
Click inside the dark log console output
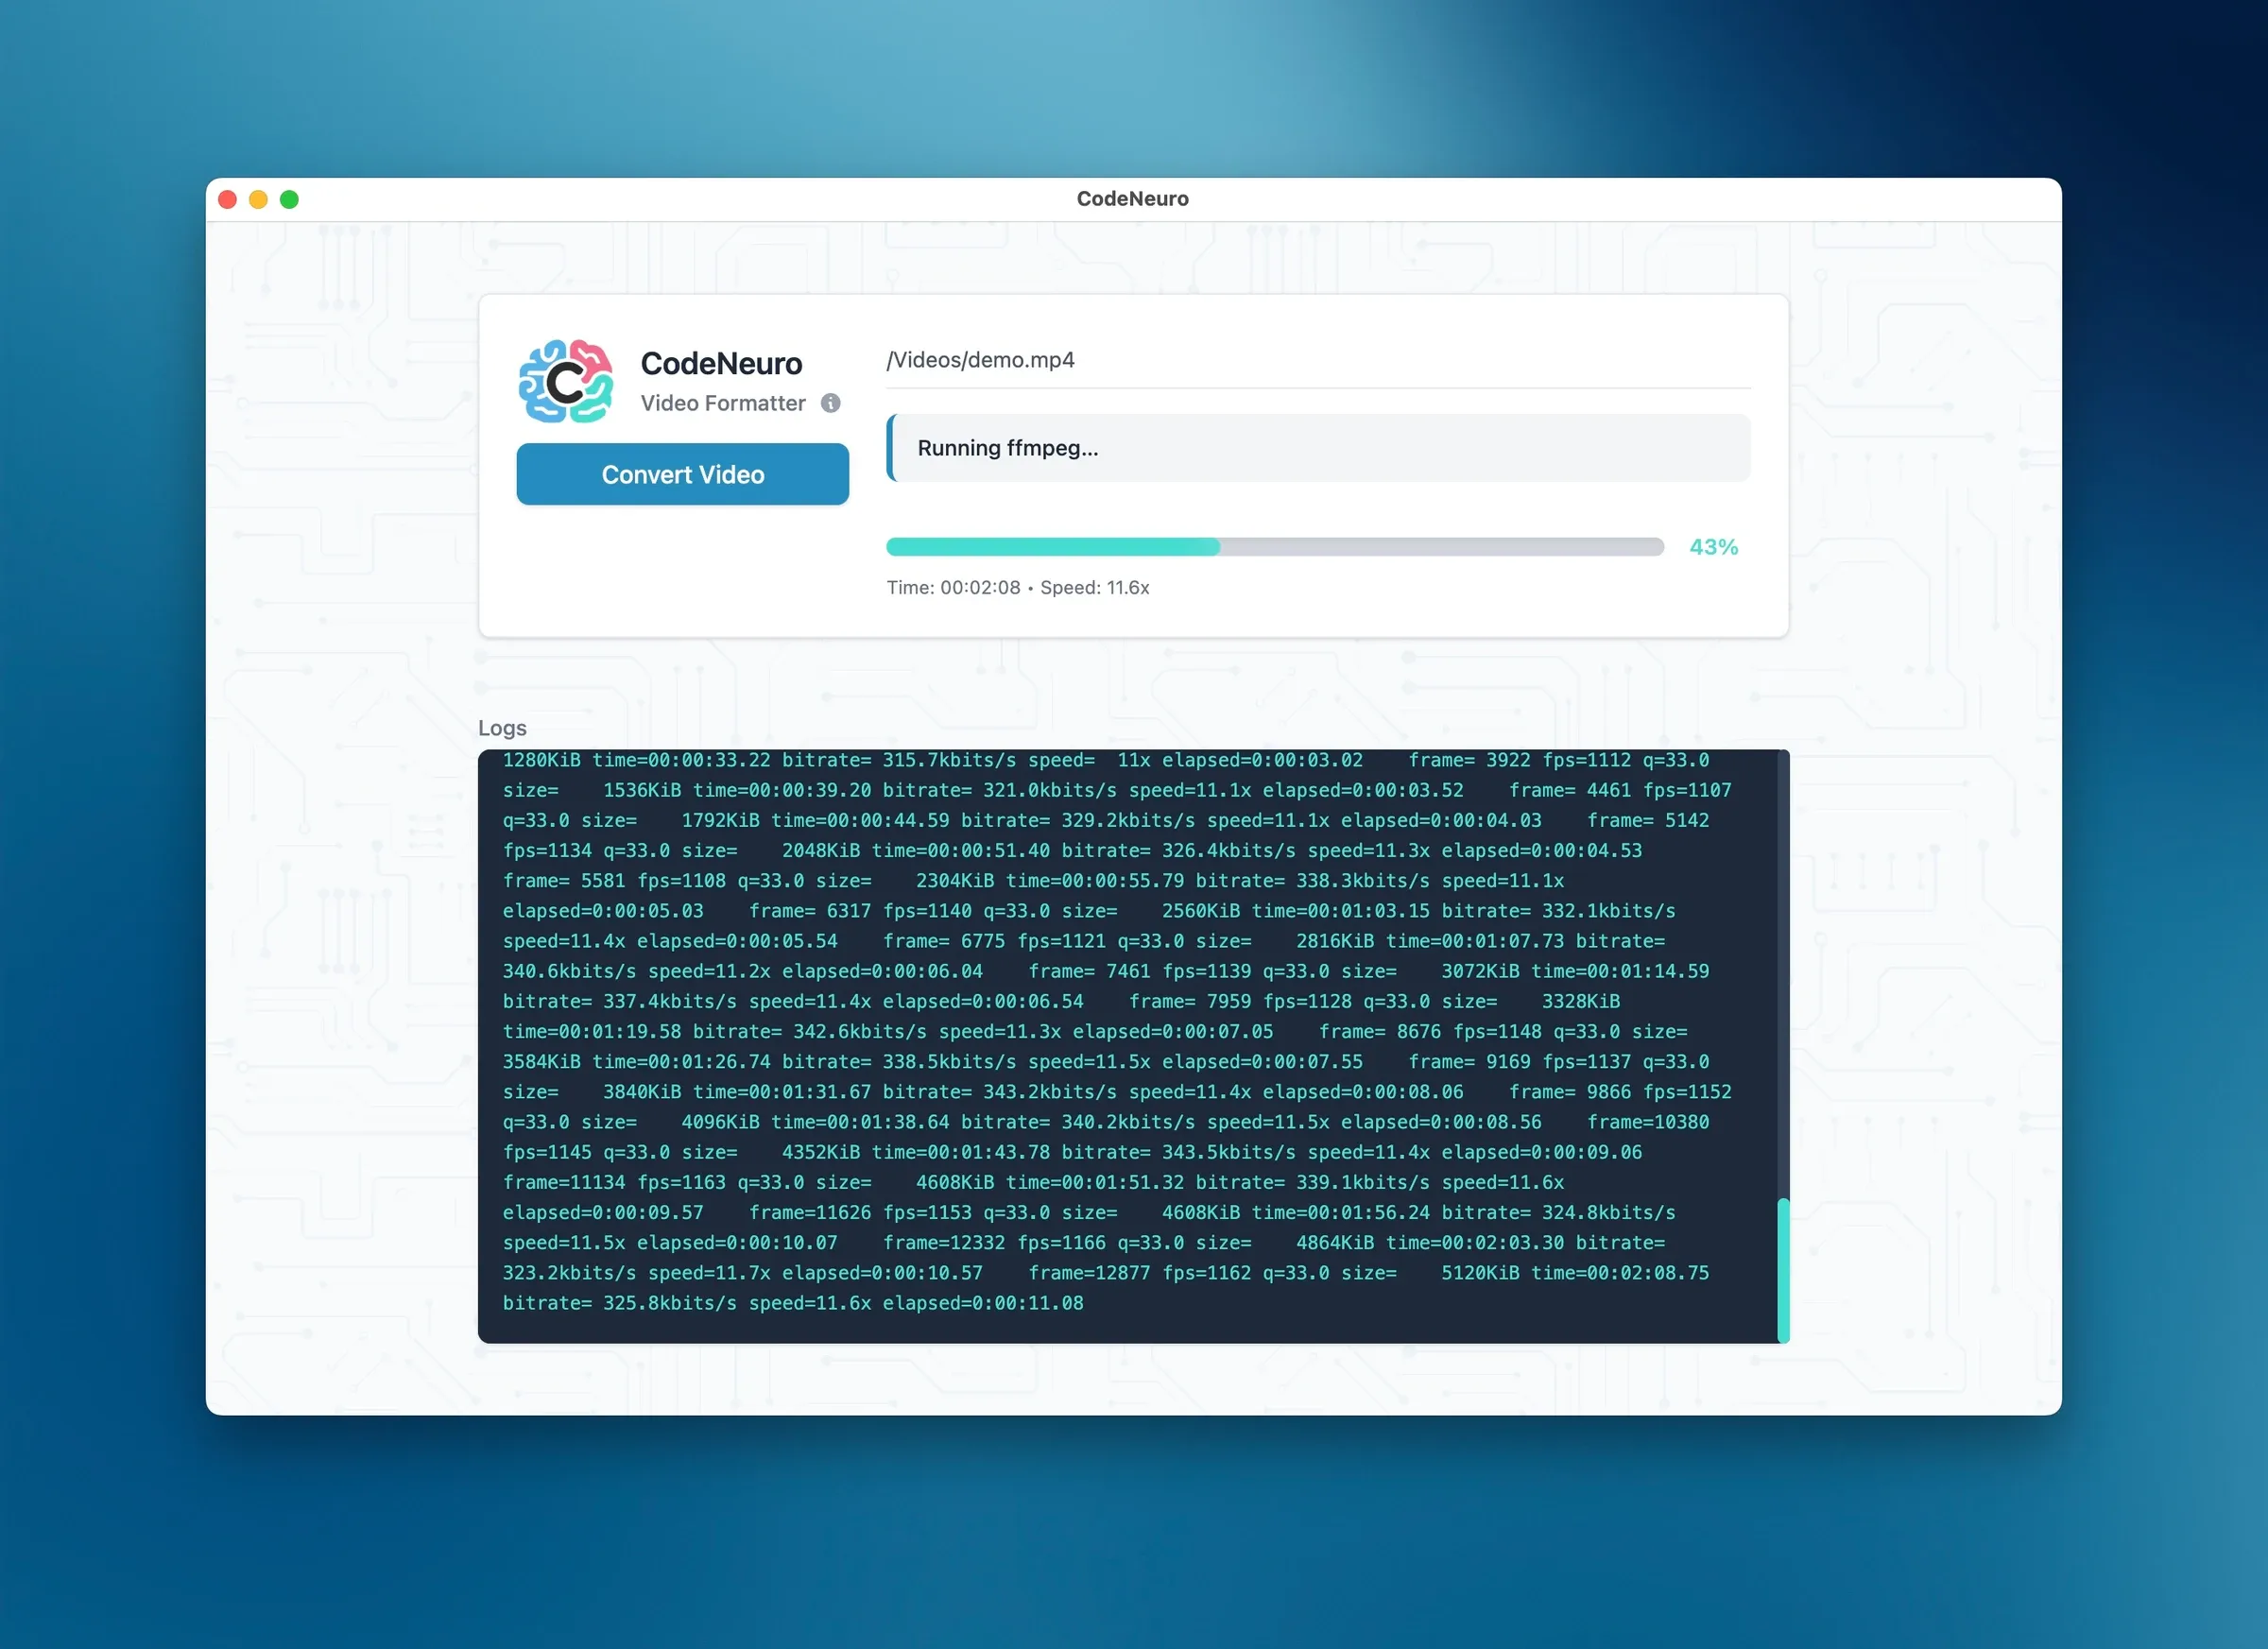tap(1130, 1050)
